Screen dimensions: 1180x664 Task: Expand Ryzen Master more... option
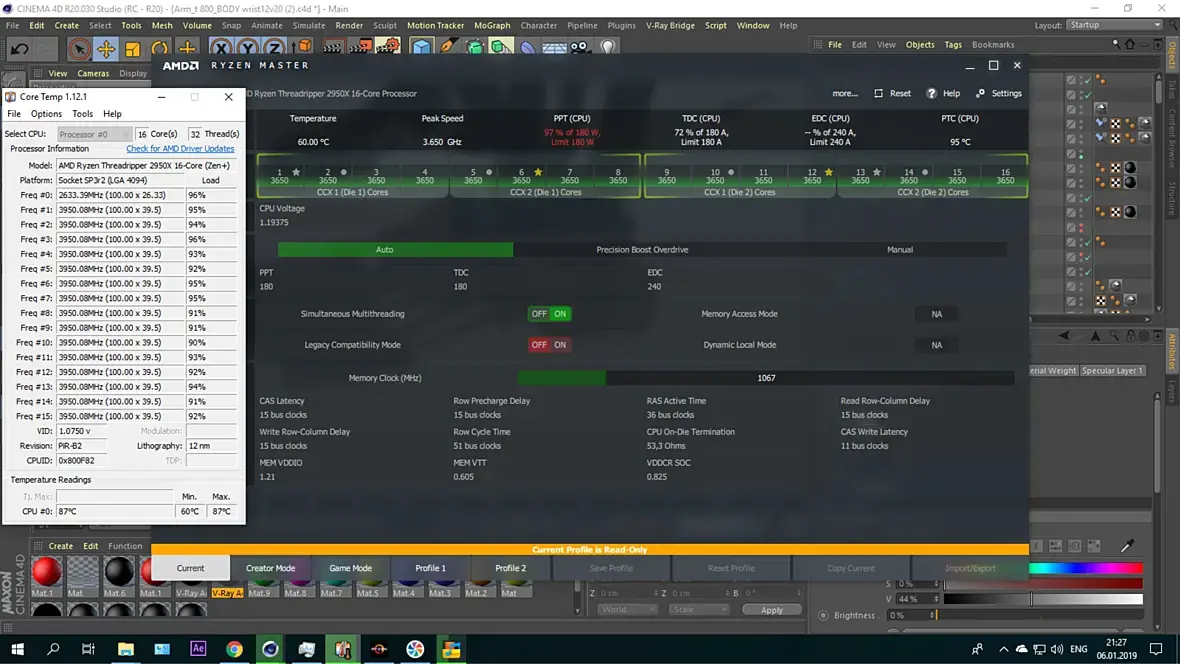click(x=844, y=93)
